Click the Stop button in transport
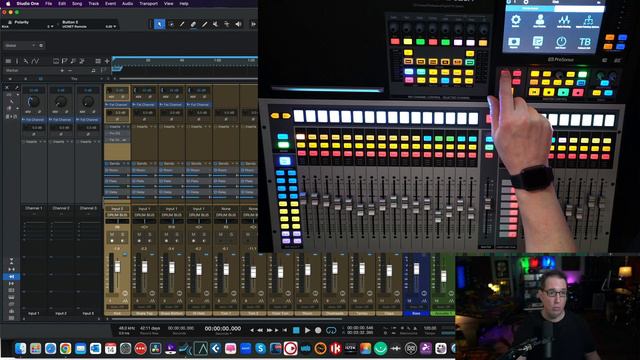Image resolution: width=640 pixels, height=360 pixels. pyautogui.click(x=296, y=330)
